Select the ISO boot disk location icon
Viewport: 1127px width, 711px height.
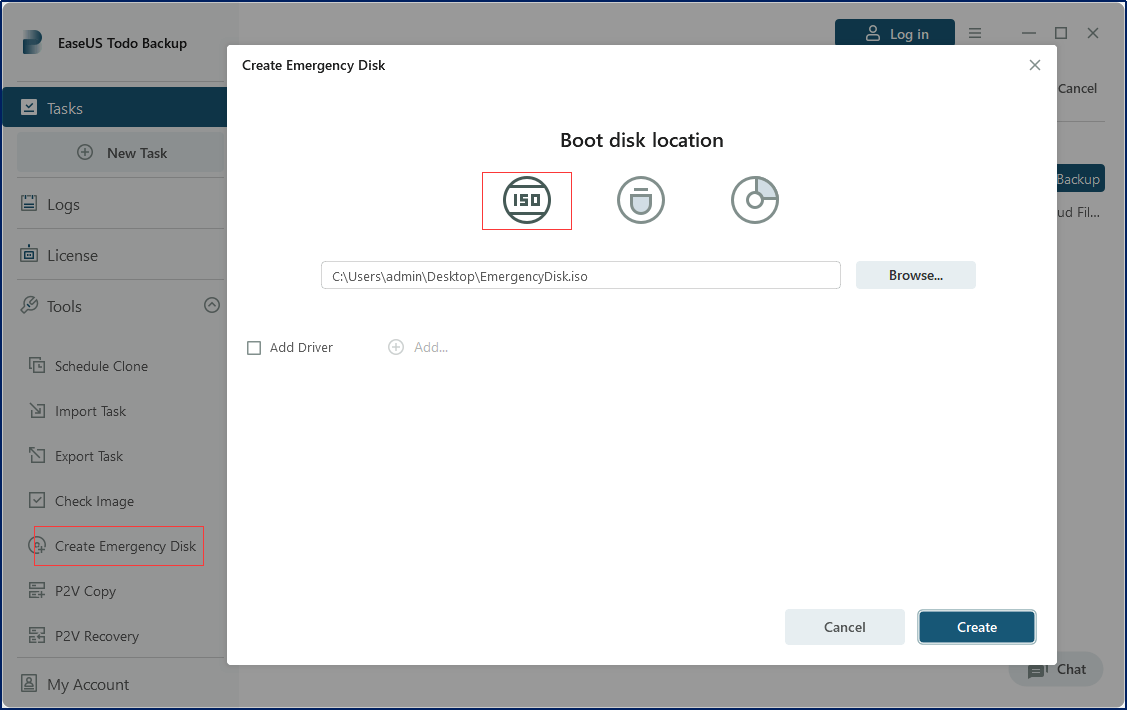(527, 200)
